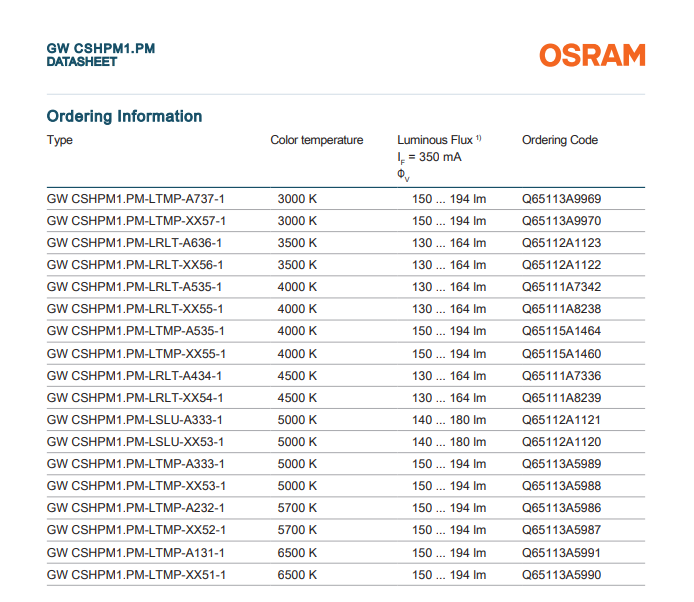Click ordering code Q65113A5986
Screen dimensions: 694x602
pos(561,508)
